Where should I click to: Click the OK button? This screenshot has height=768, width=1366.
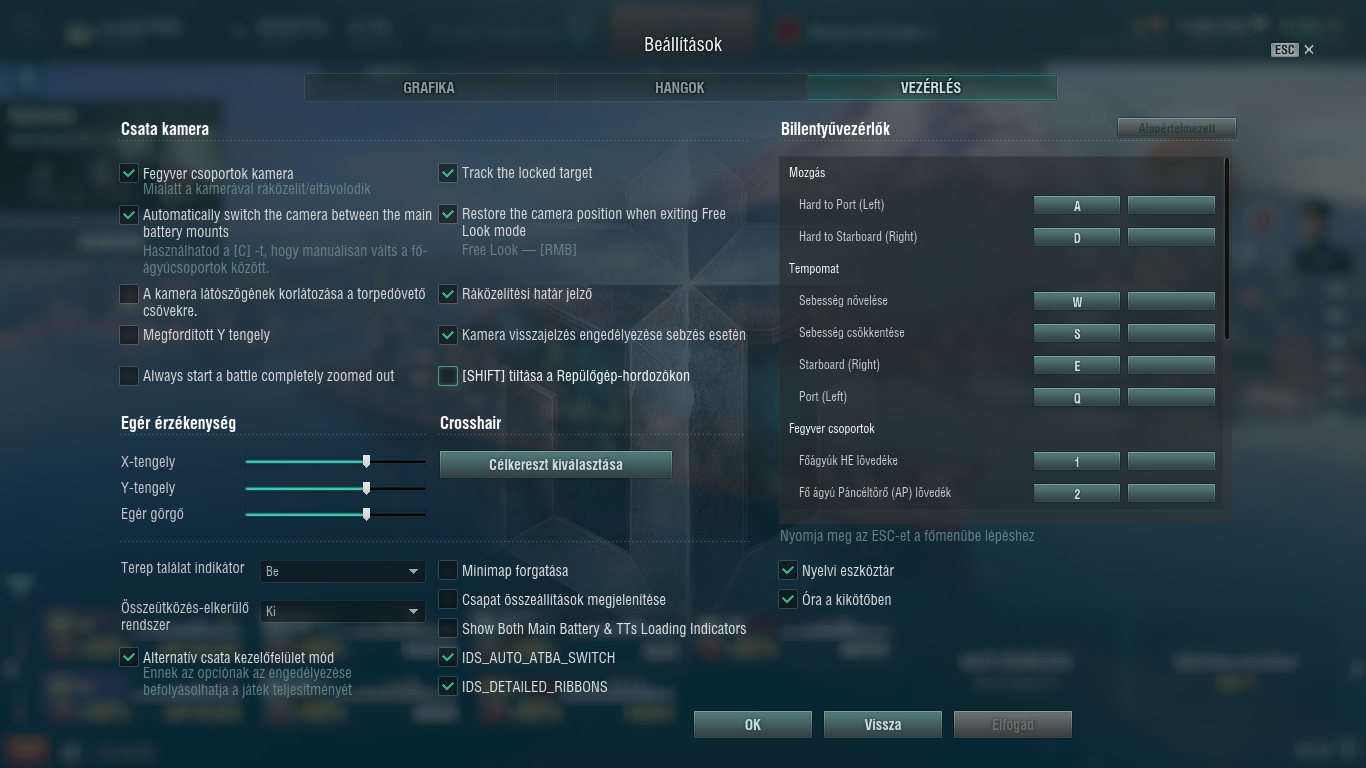coord(753,725)
